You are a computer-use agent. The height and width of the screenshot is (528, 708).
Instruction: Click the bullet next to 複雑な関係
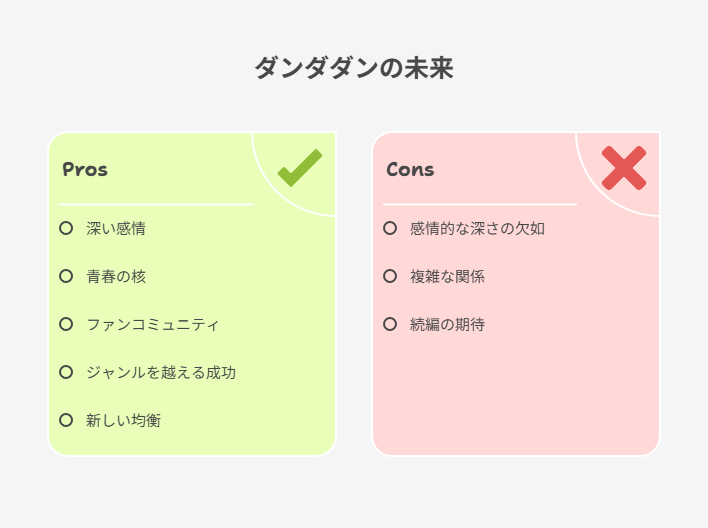[x=390, y=276]
